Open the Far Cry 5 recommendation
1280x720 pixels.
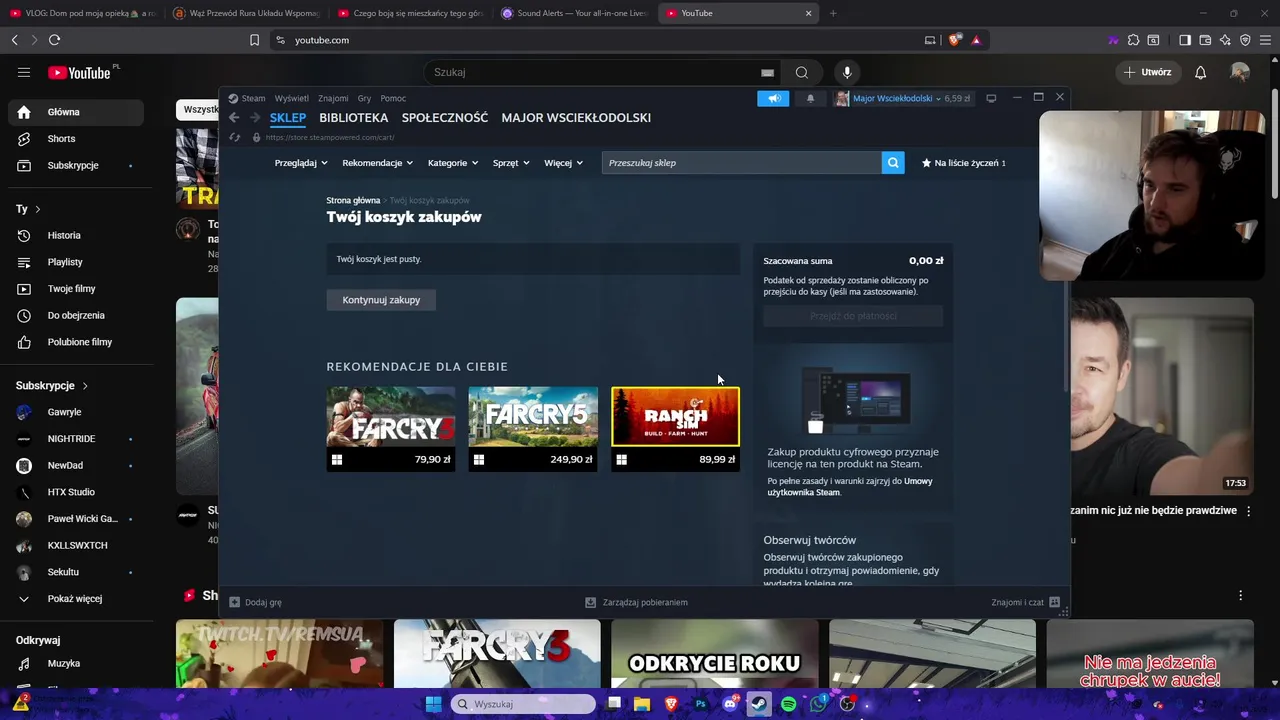(x=533, y=429)
